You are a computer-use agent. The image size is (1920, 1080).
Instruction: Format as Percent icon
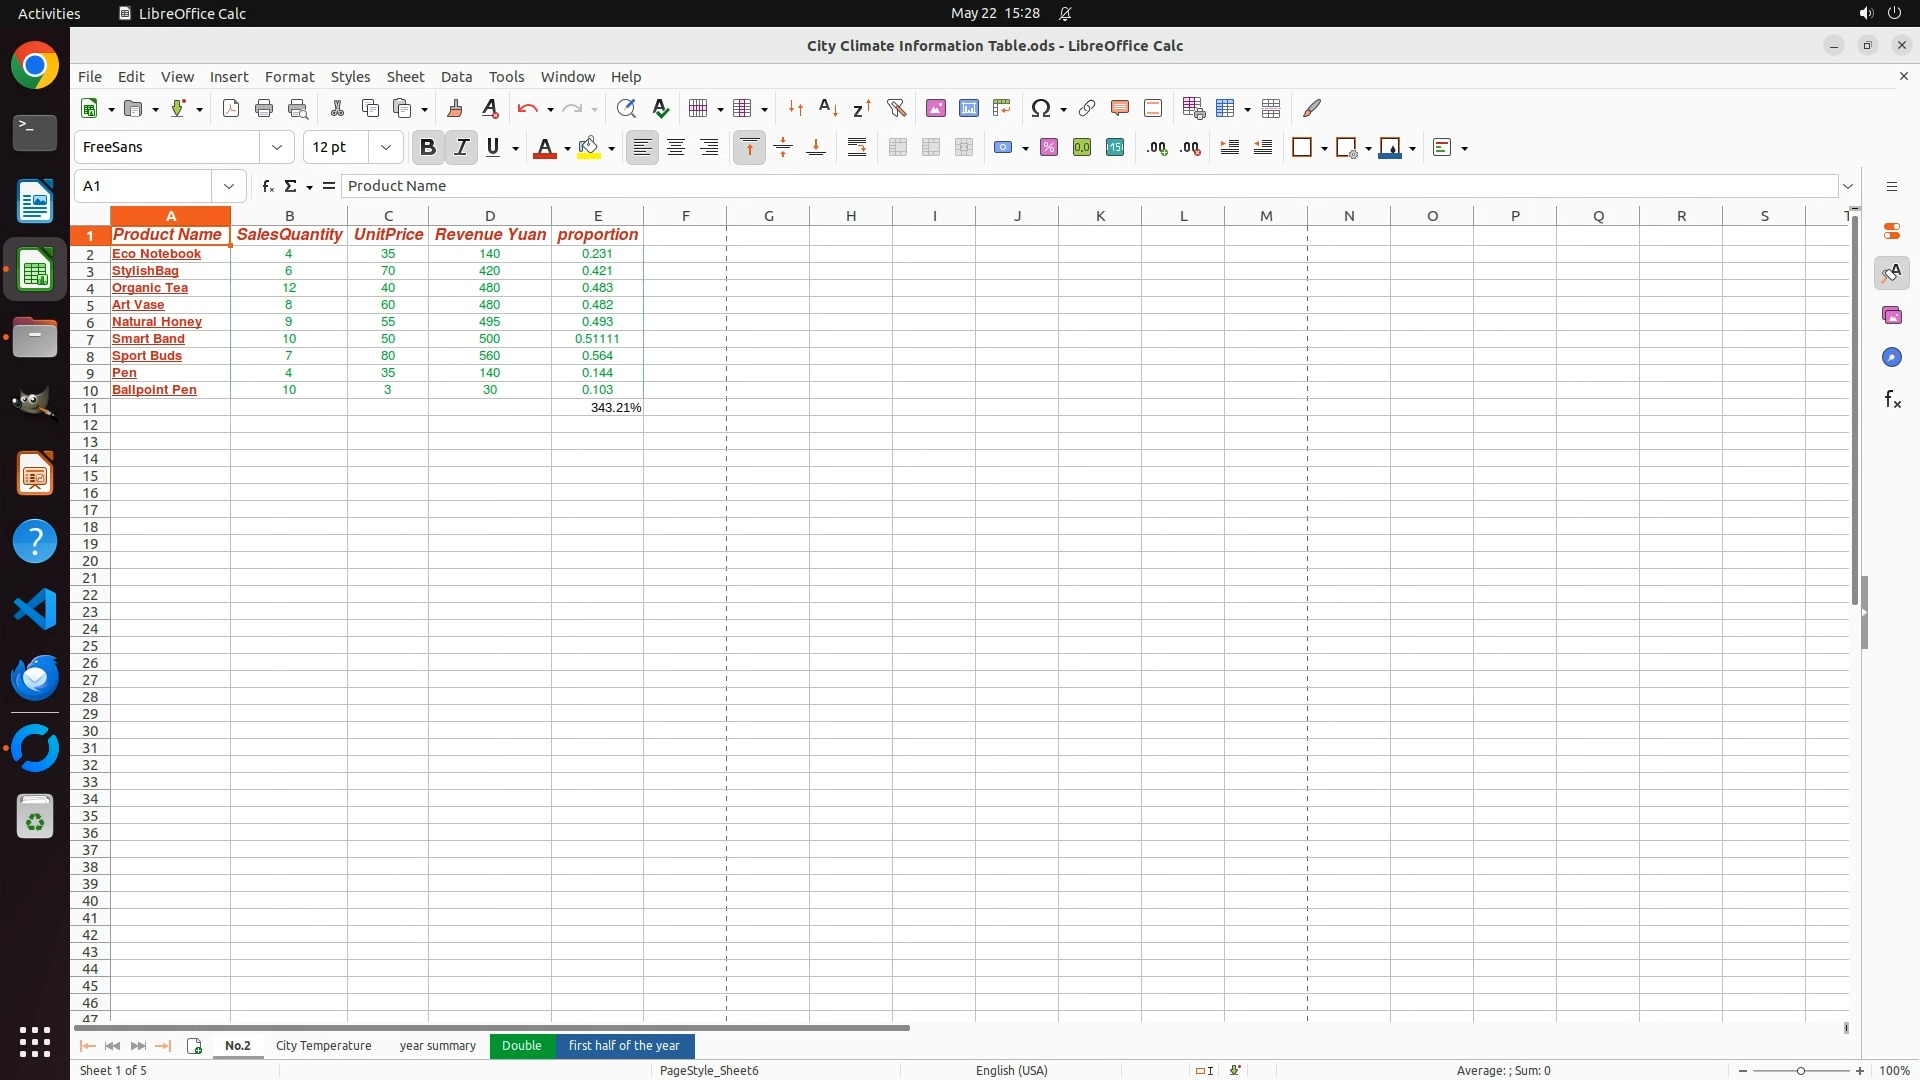(1048, 148)
